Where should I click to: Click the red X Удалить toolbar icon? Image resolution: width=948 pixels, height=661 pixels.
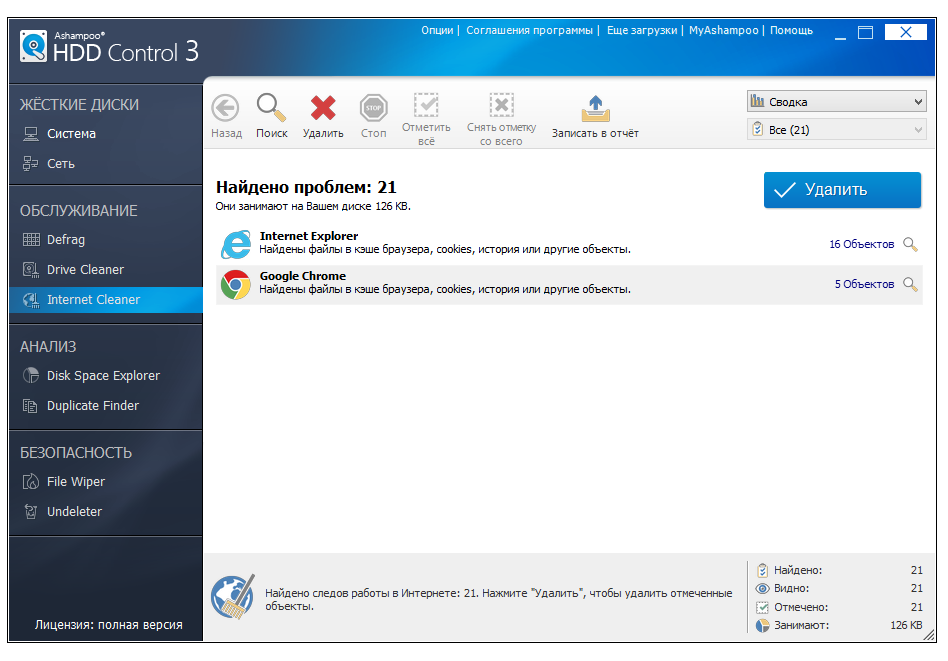click(323, 108)
